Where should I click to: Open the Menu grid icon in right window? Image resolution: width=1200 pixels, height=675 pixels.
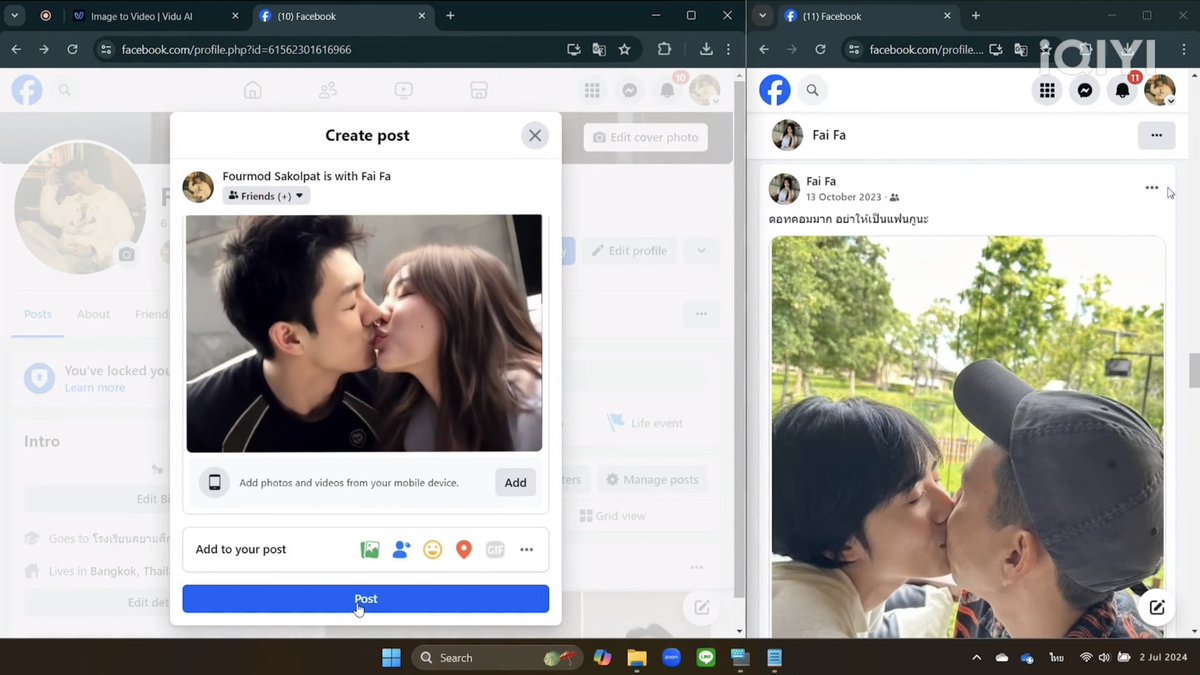[x=1047, y=90]
